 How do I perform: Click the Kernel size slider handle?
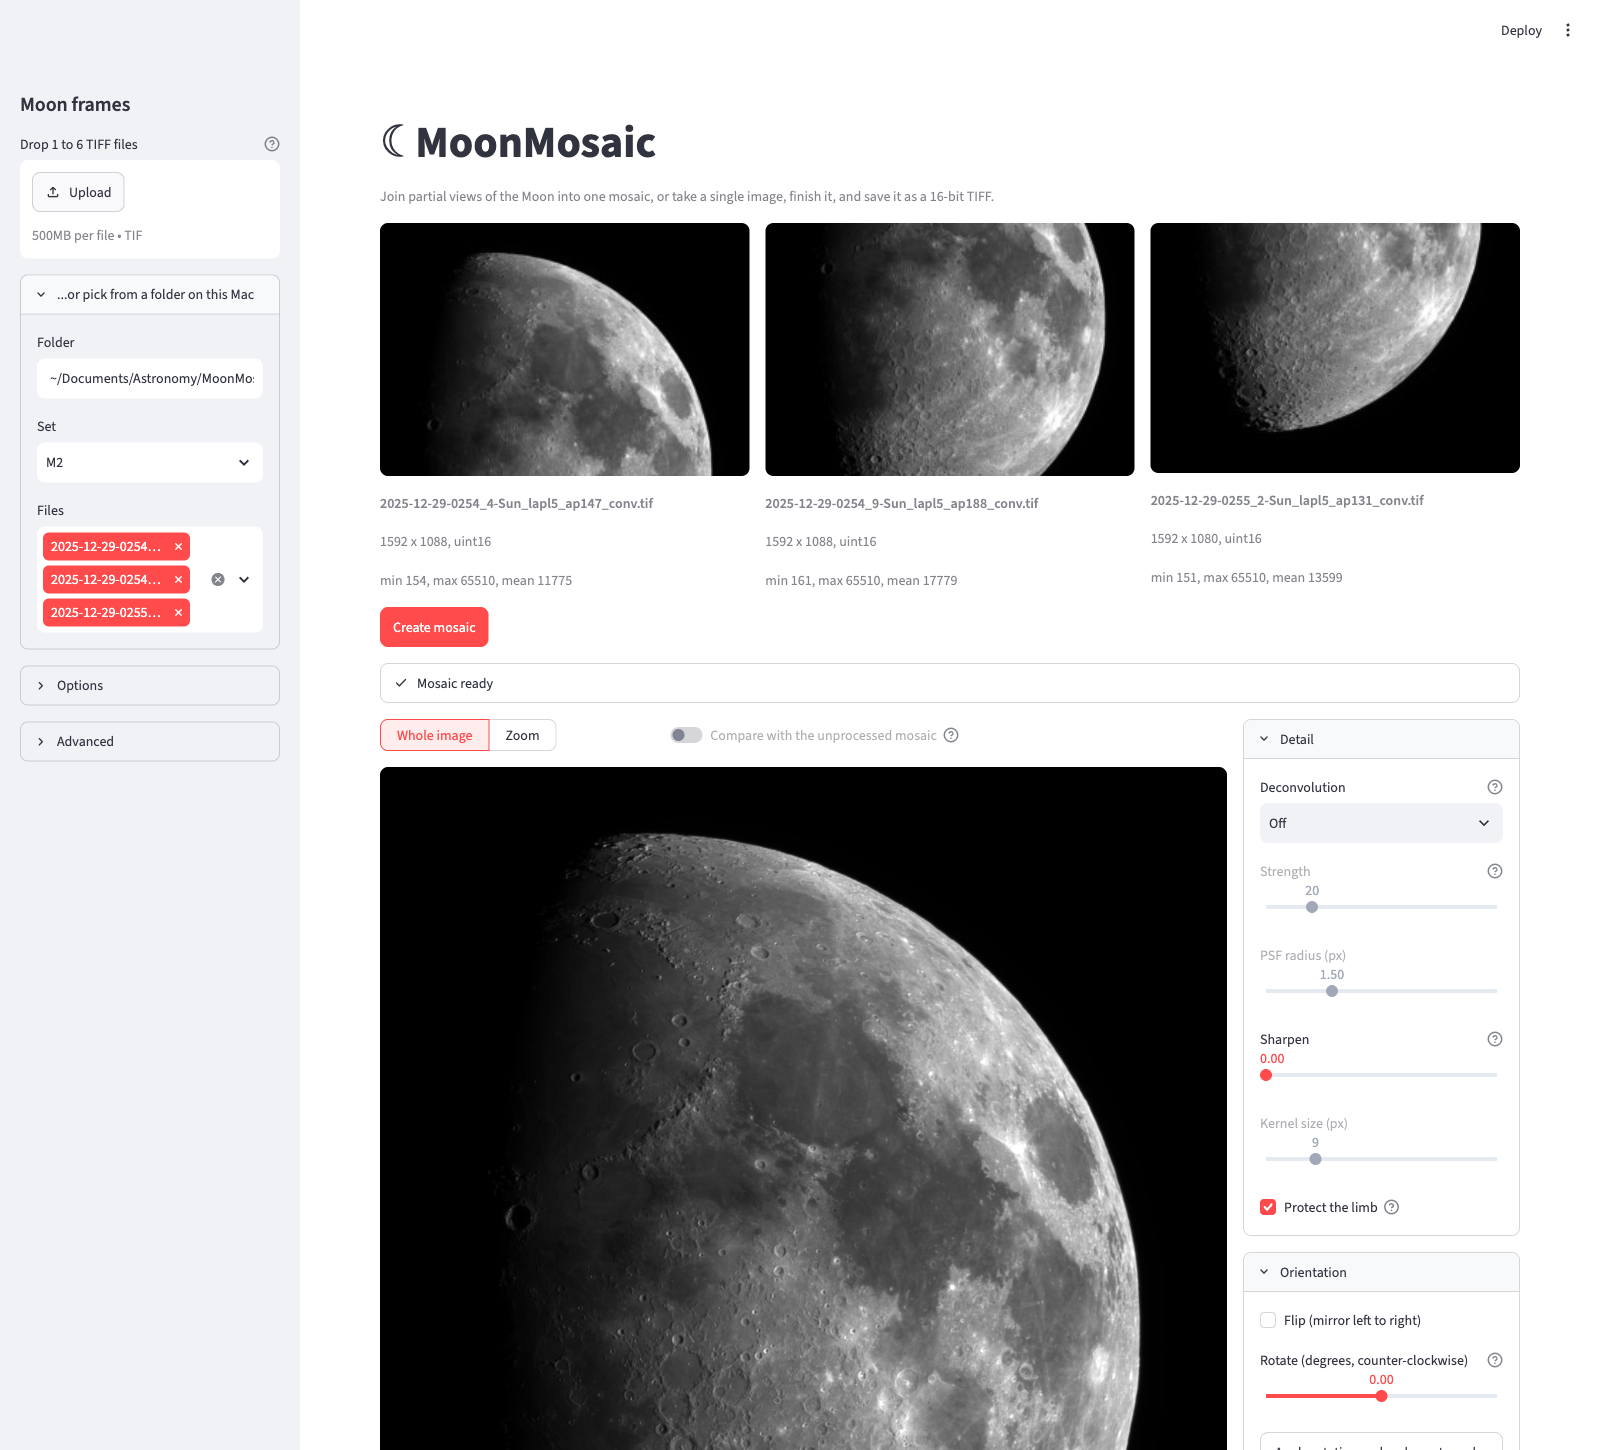tap(1315, 1159)
